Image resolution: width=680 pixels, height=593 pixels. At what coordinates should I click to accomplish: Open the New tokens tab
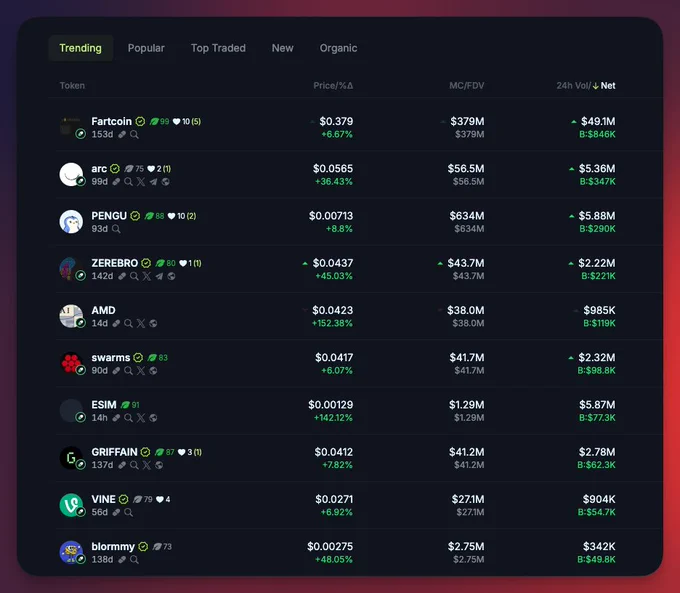282,48
